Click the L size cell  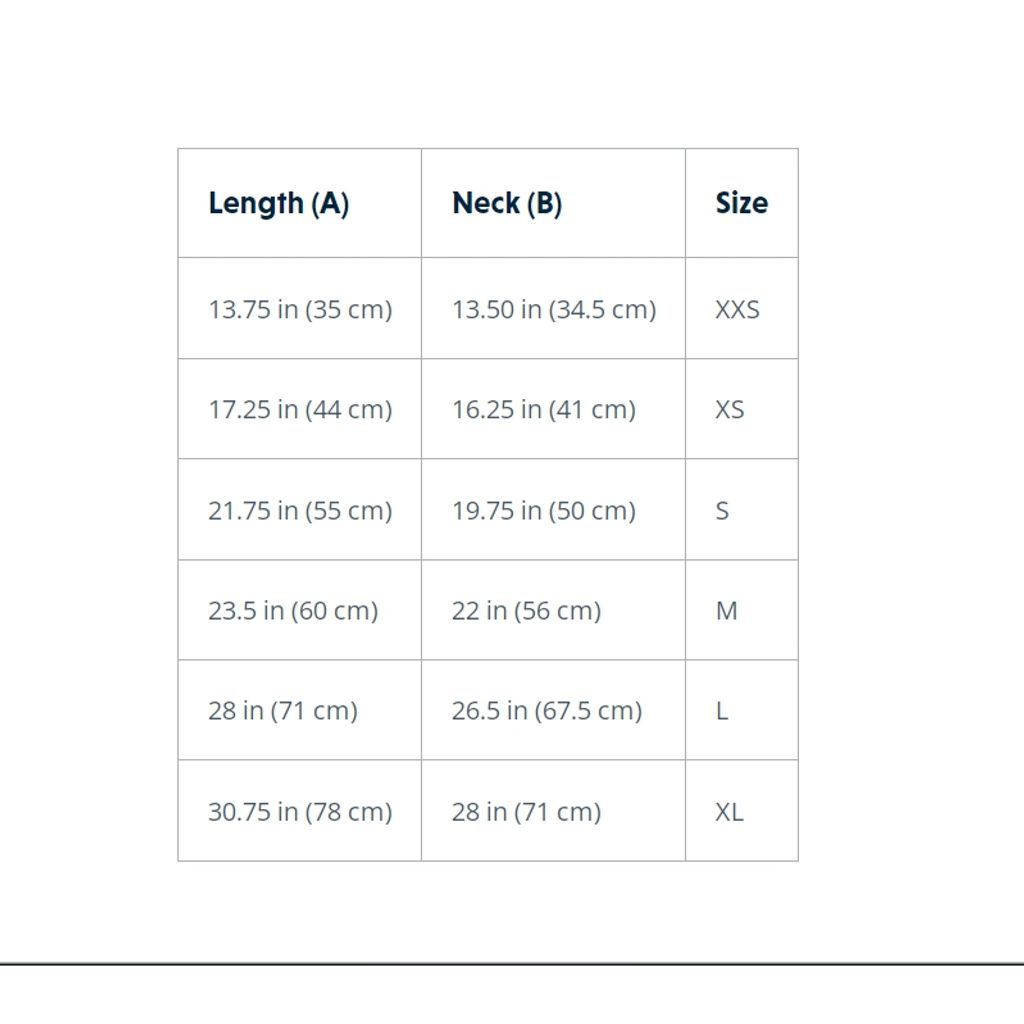pos(721,710)
